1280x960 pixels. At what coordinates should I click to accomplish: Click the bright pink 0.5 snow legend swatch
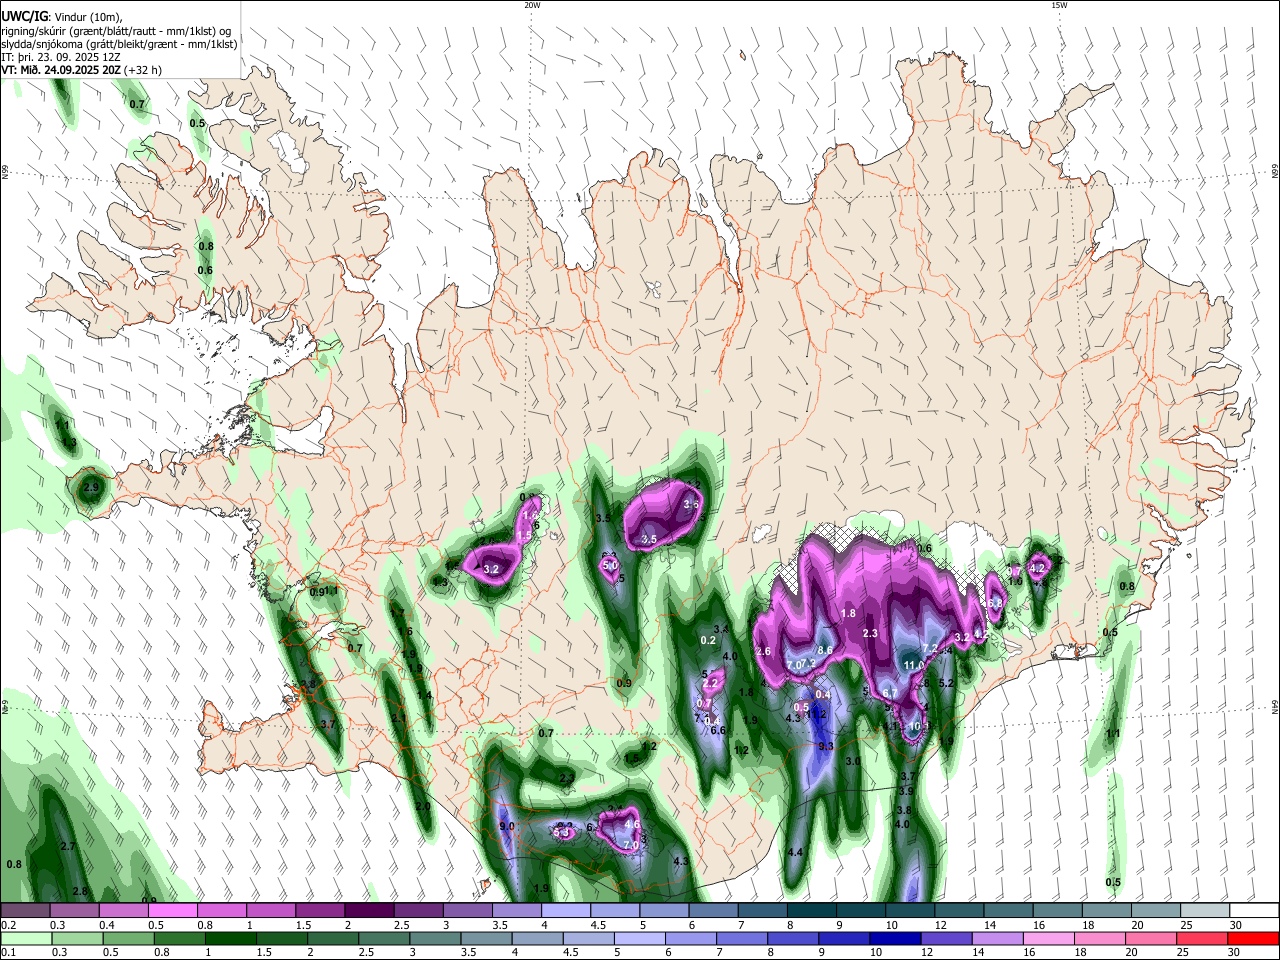173,910
